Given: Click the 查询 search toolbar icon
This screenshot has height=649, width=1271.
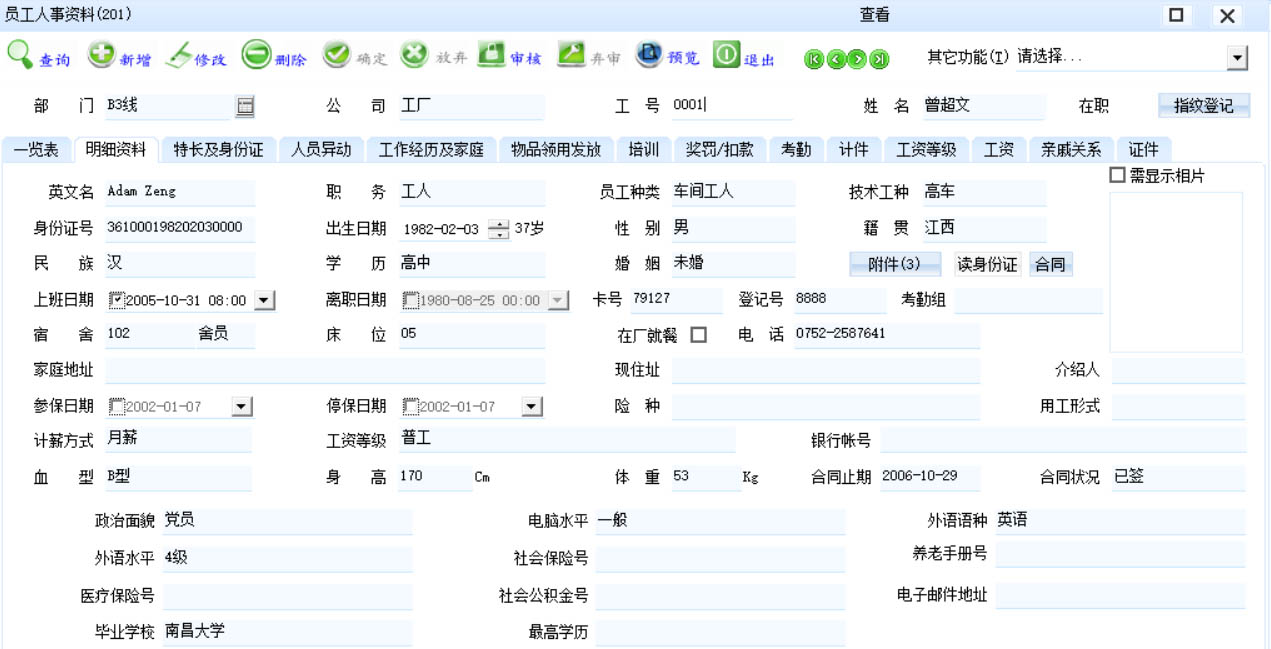Looking at the screenshot, I should click(x=21, y=55).
